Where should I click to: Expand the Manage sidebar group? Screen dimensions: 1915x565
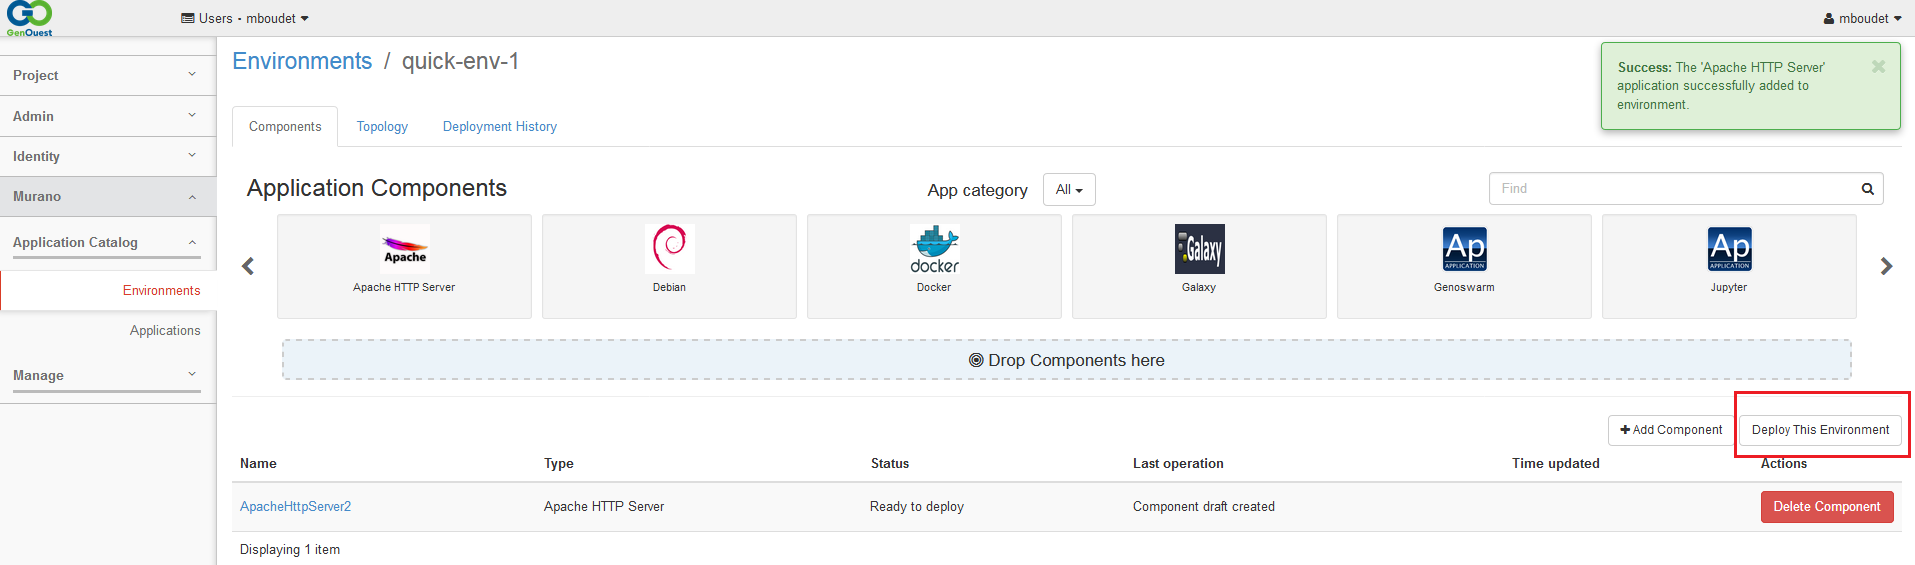coord(106,376)
